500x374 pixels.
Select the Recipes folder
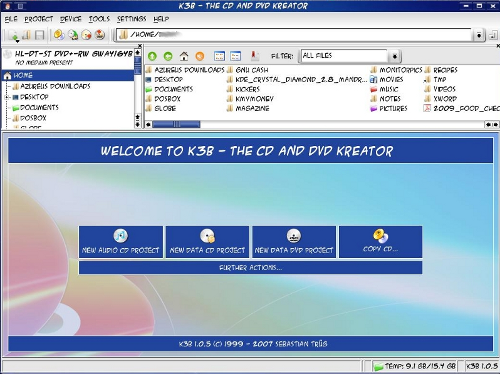(x=441, y=70)
